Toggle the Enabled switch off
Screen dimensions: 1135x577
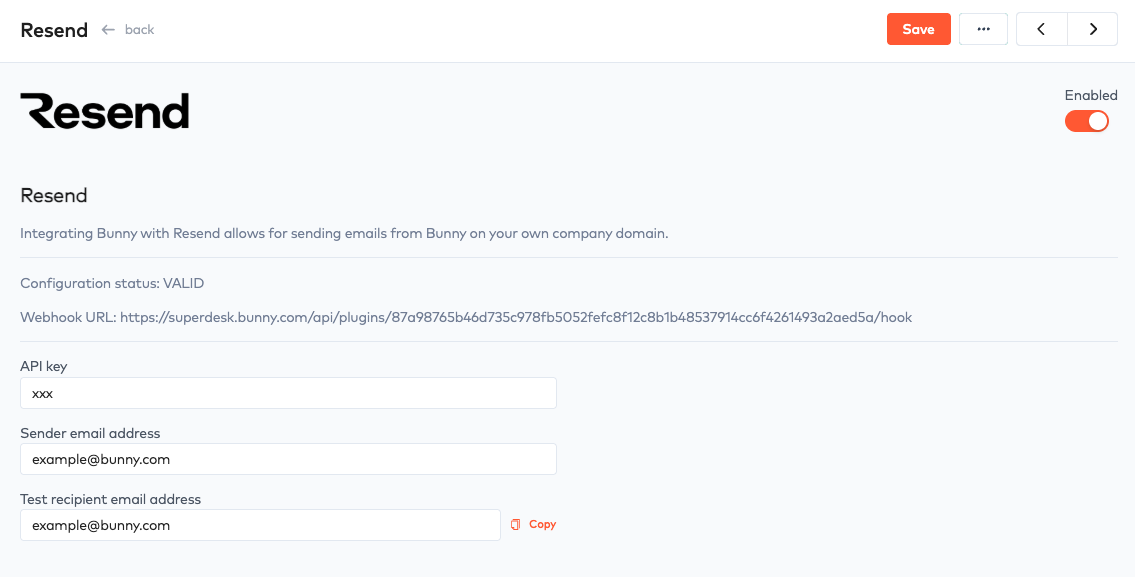pos(1087,121)
